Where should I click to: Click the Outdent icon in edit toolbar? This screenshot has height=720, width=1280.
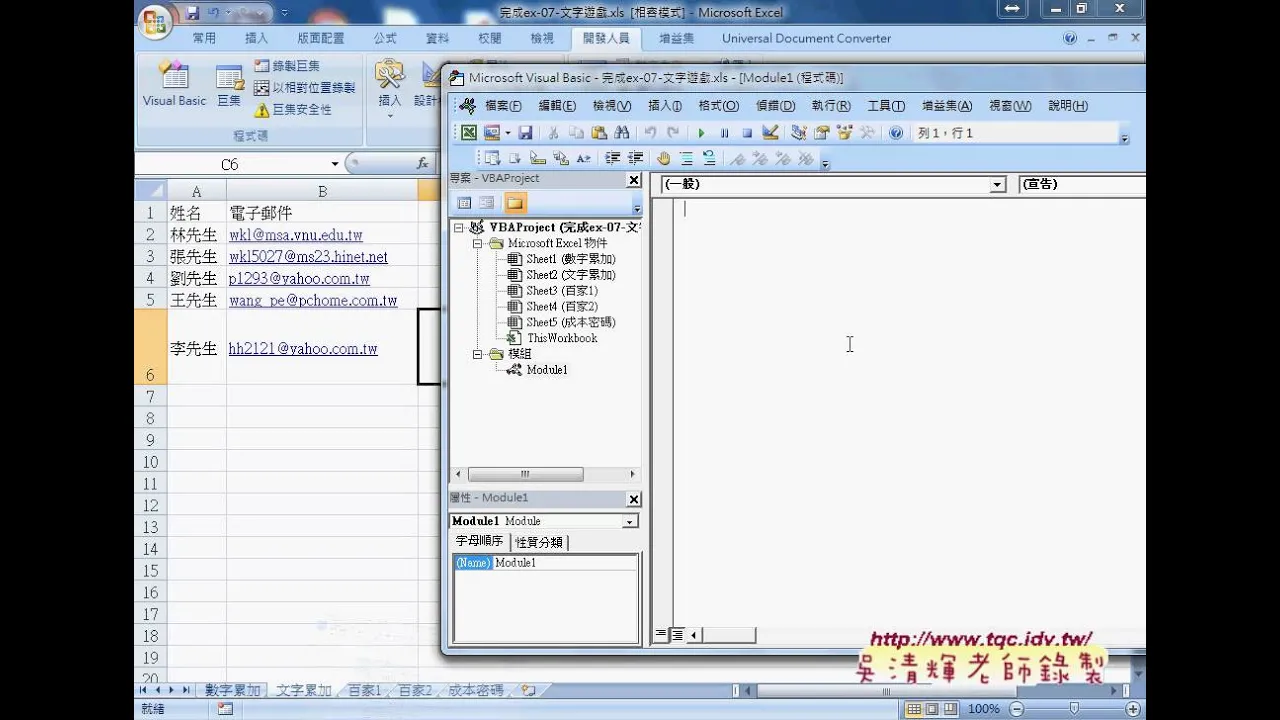[x=636, y=158]
